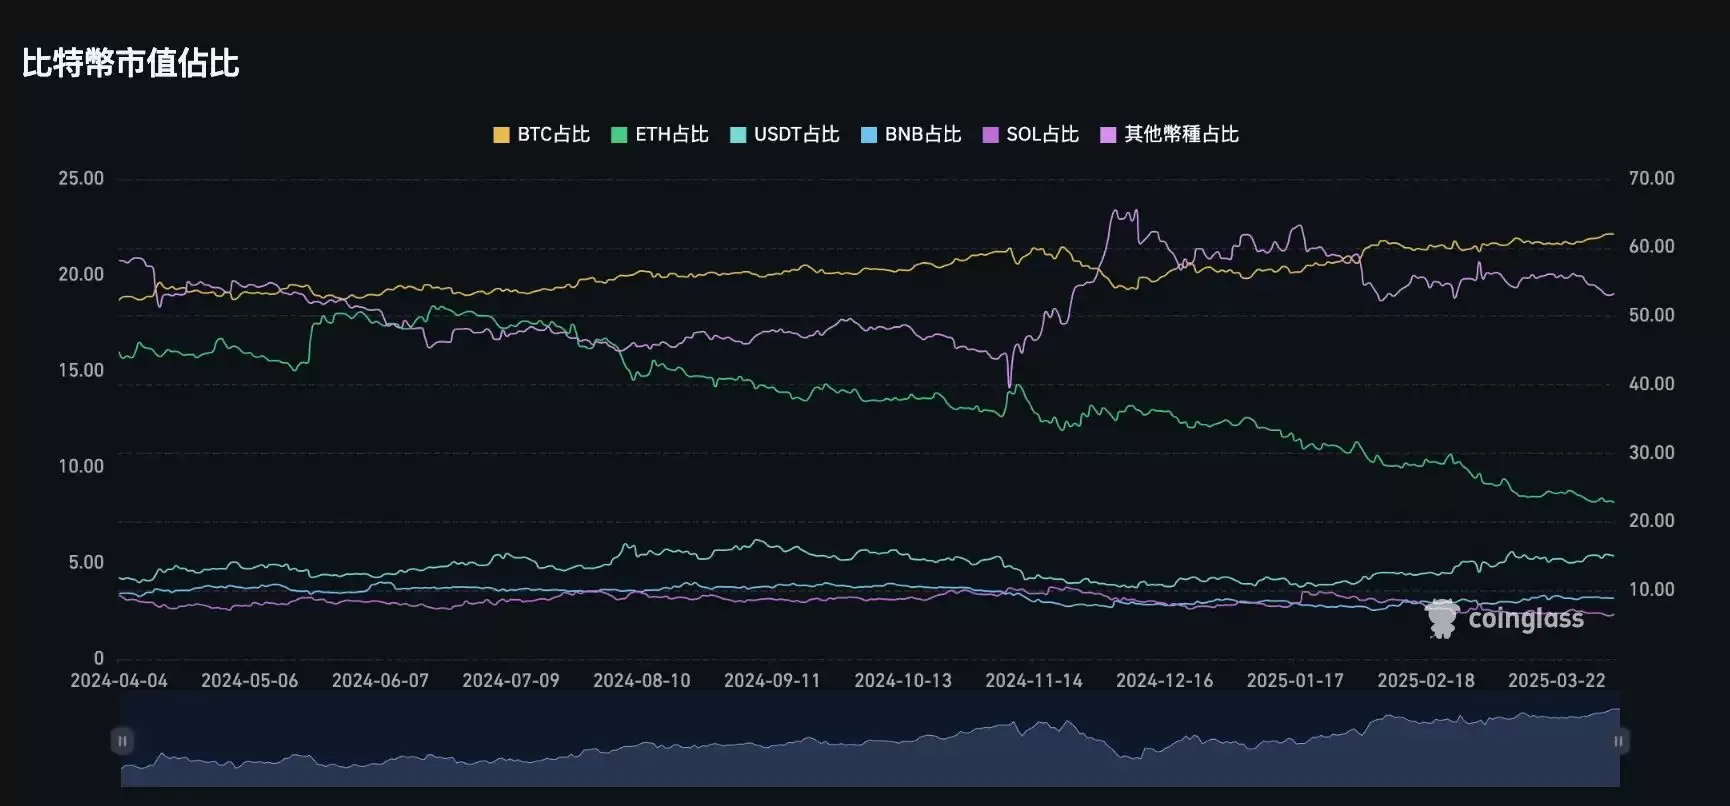Click the 70.00 right axis label

coord(1651,179)
